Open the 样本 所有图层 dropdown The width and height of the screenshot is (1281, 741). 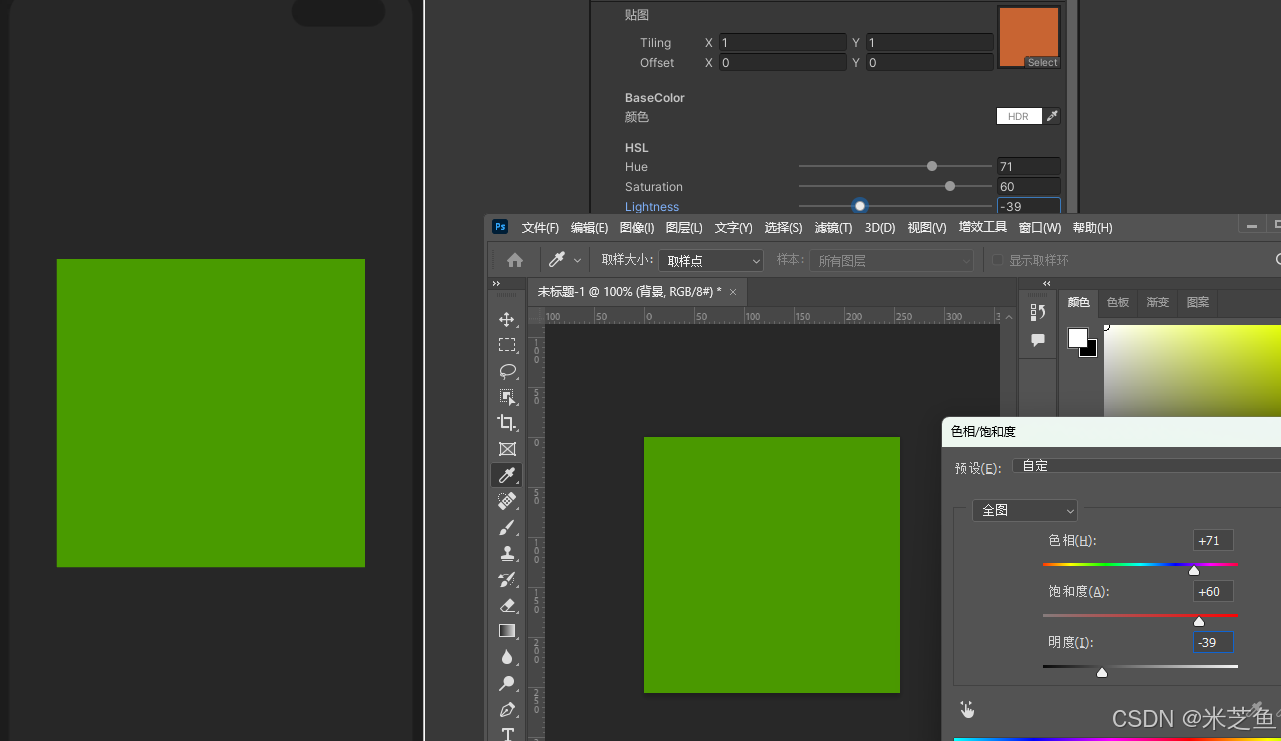point(891,260)
